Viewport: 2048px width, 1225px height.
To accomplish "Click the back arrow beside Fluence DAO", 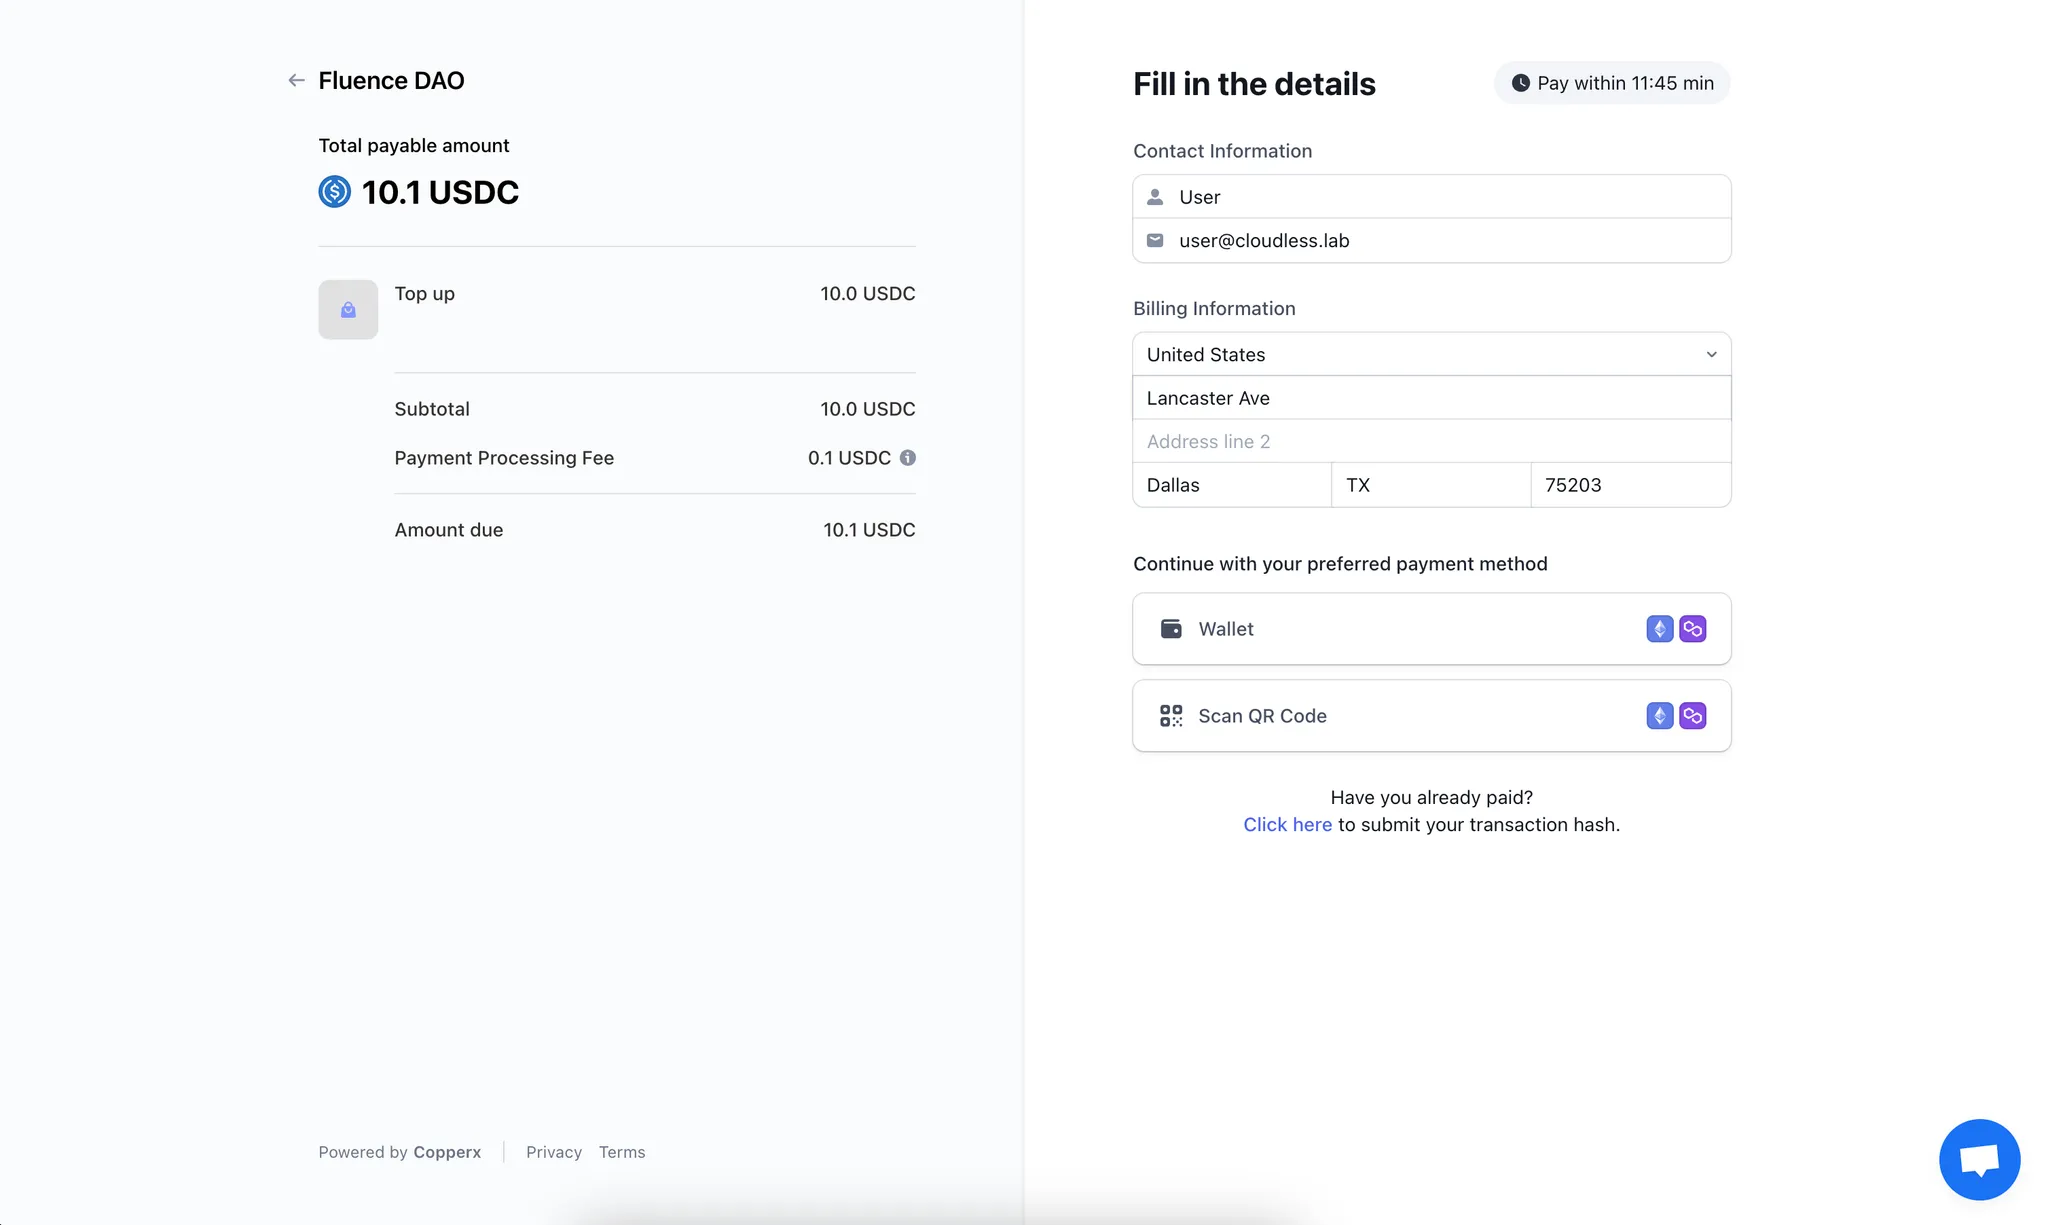I will 296,80.
